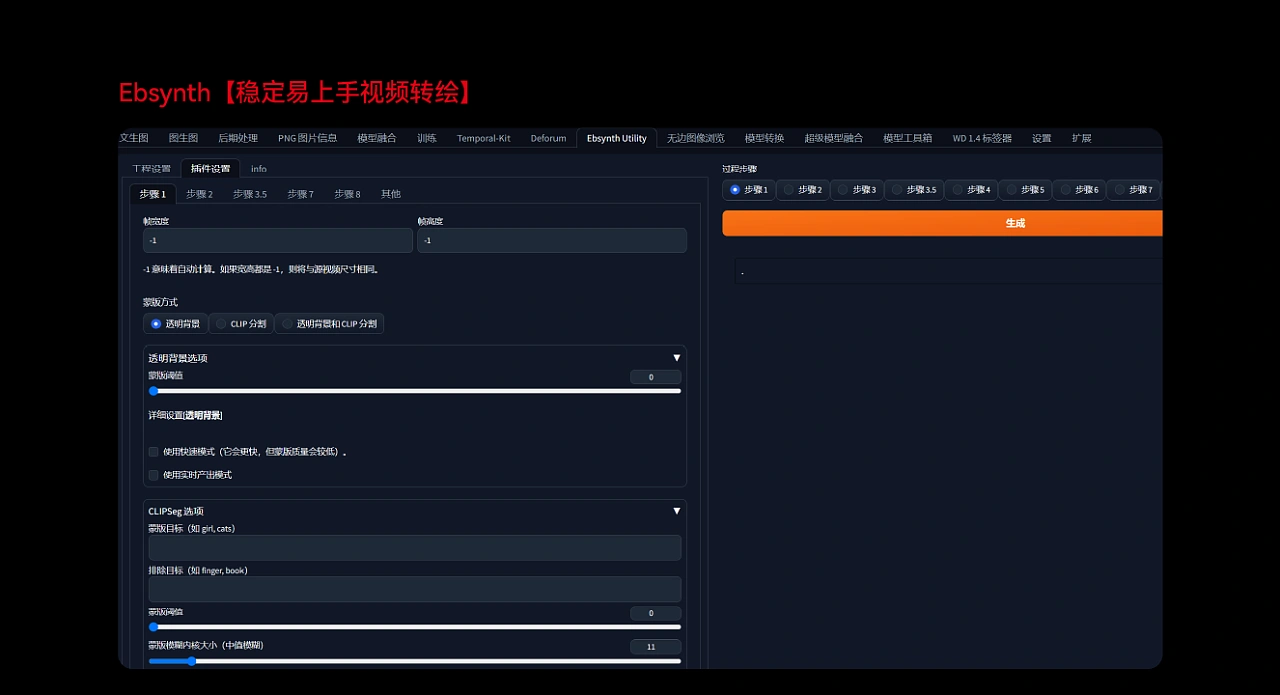1280x695 pixels.
Task: Select 步骤 1 under 过程步骤
Action: [749, 189]
